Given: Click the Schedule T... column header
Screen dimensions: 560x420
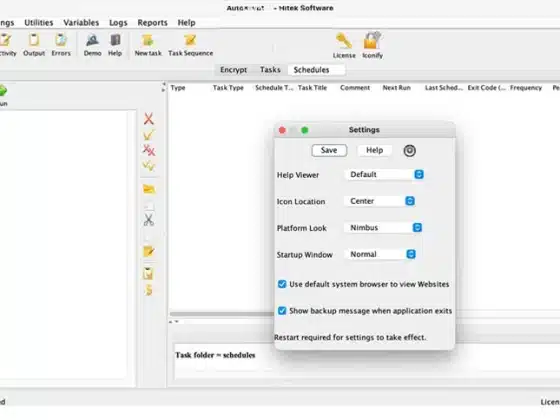Looking at the screenshot, I should [274, 88].
